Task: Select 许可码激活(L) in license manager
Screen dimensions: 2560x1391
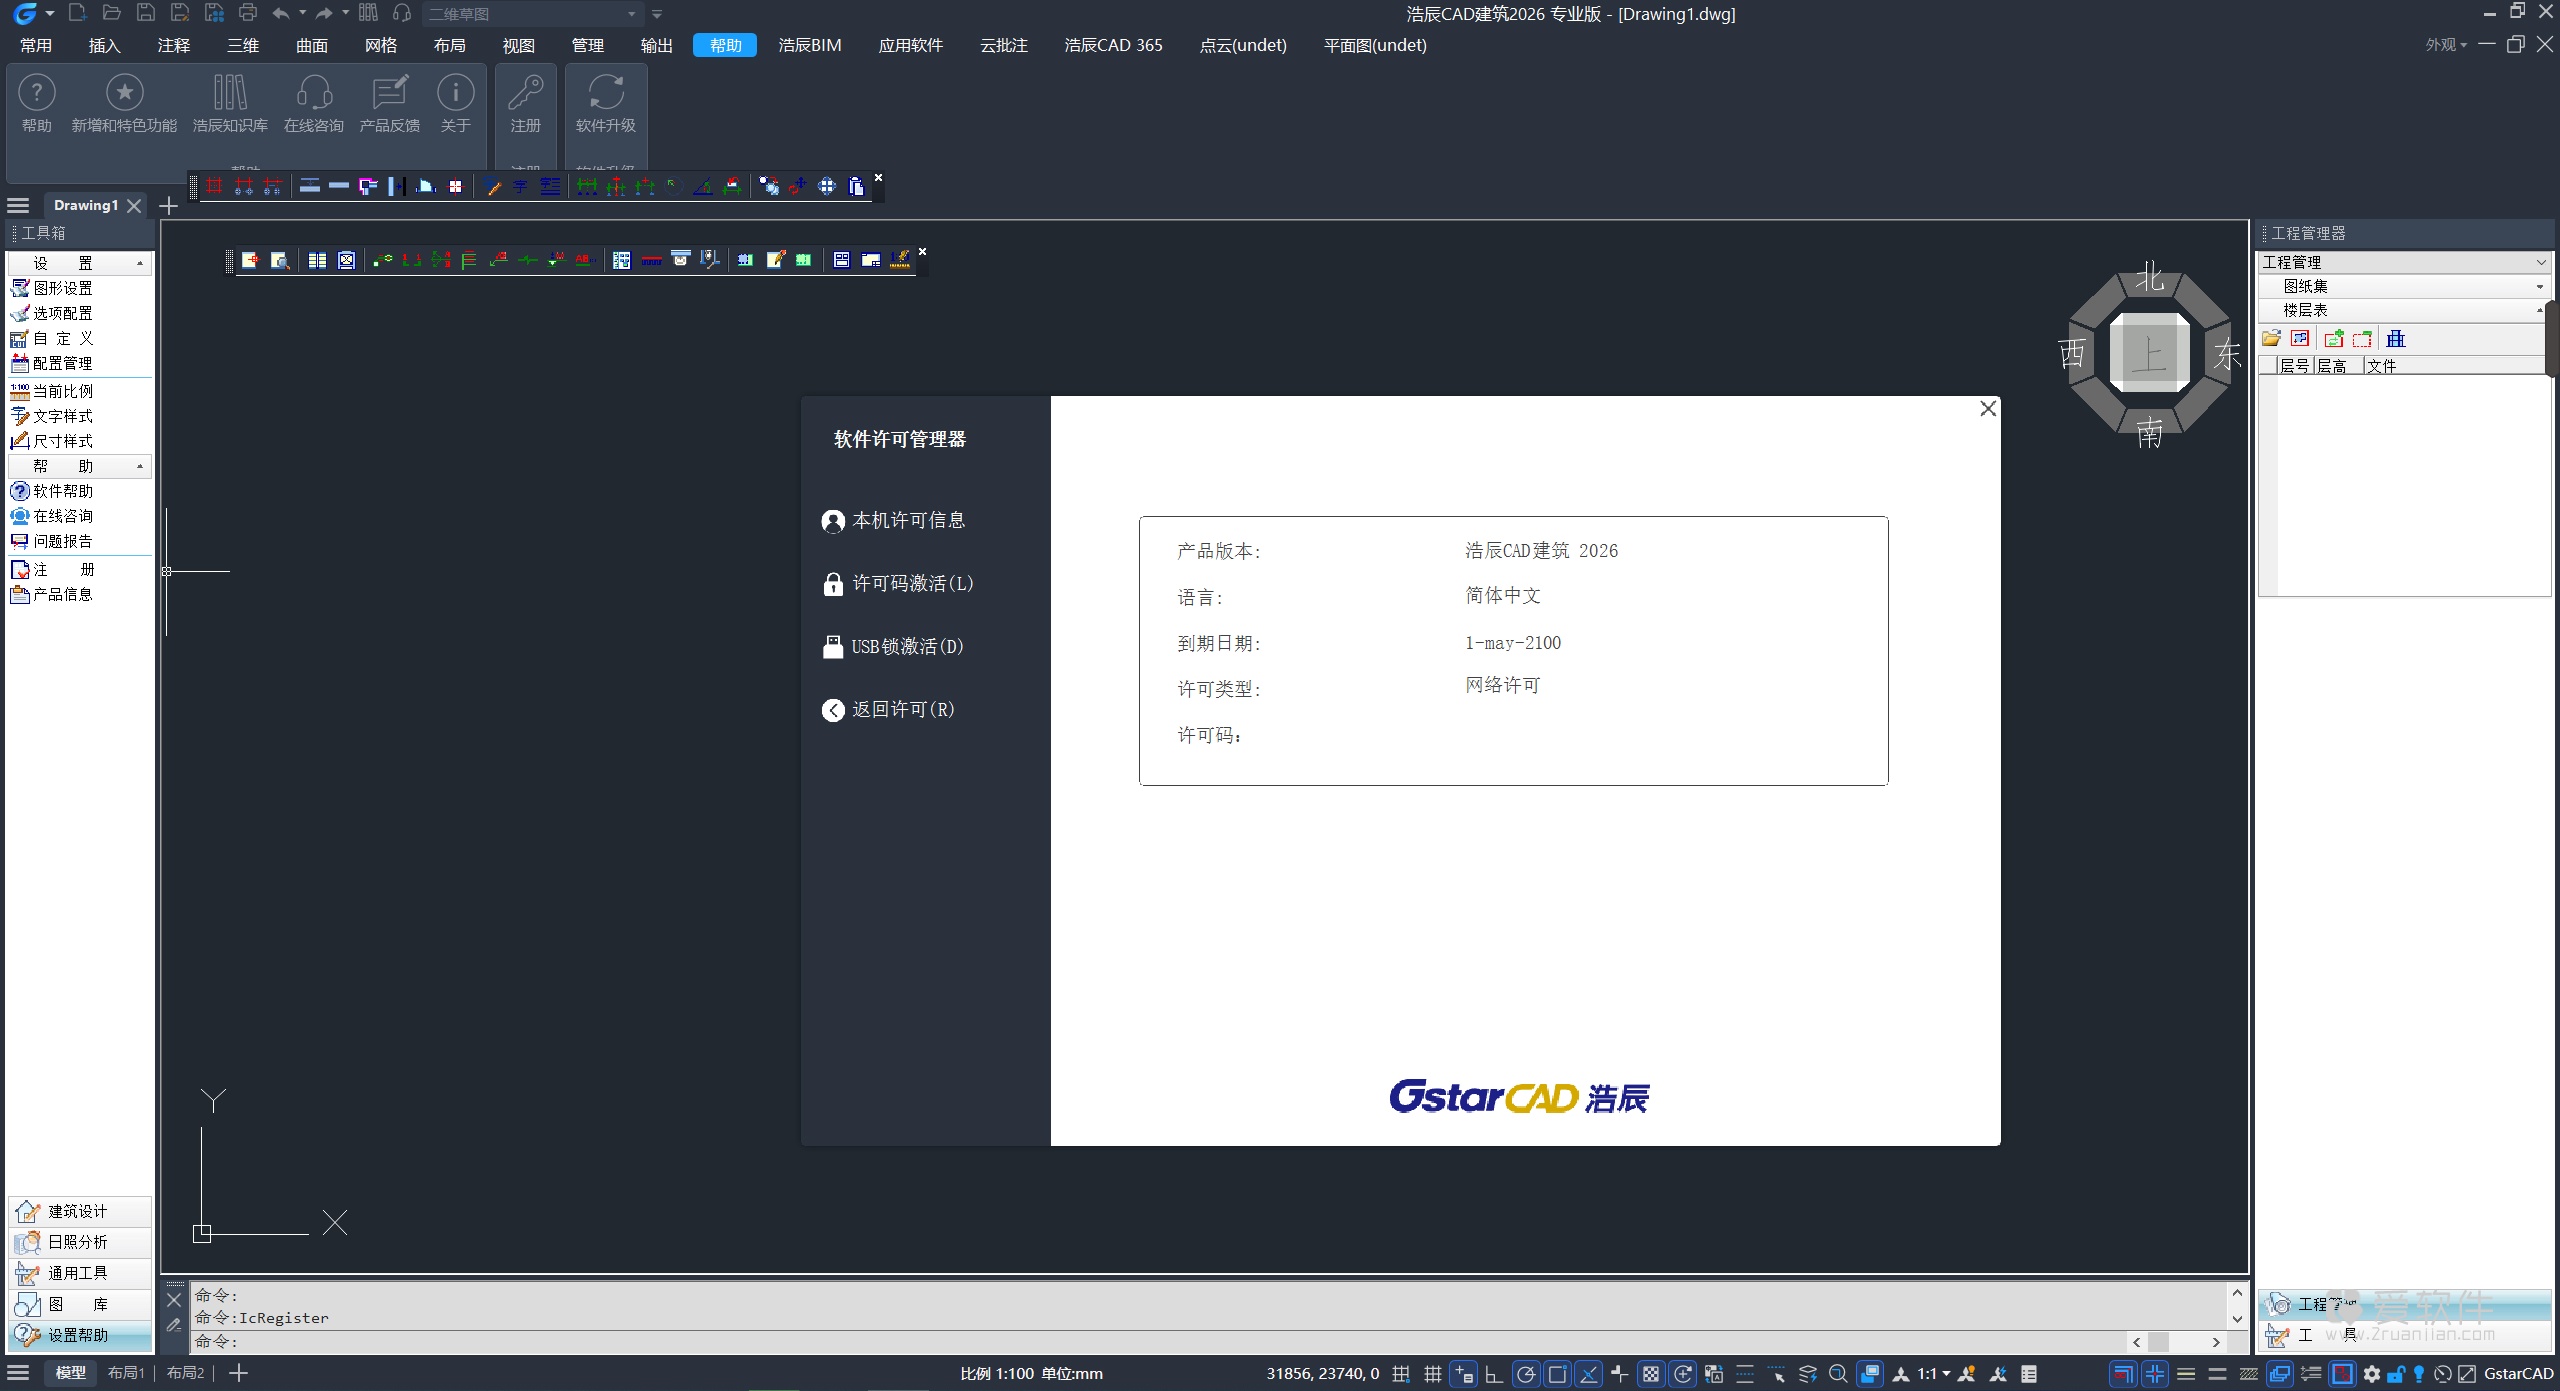Action: 911,584
